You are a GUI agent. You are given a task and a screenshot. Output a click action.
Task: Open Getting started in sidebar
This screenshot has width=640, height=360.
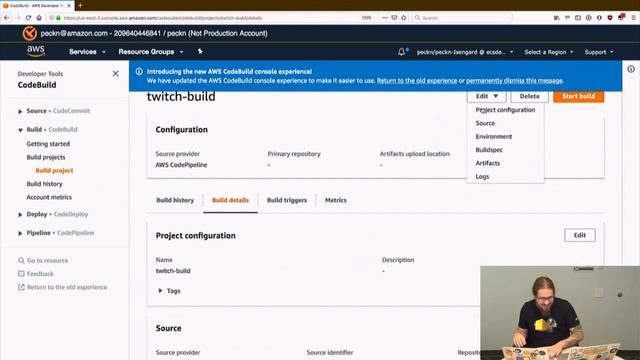coord(48,144)
